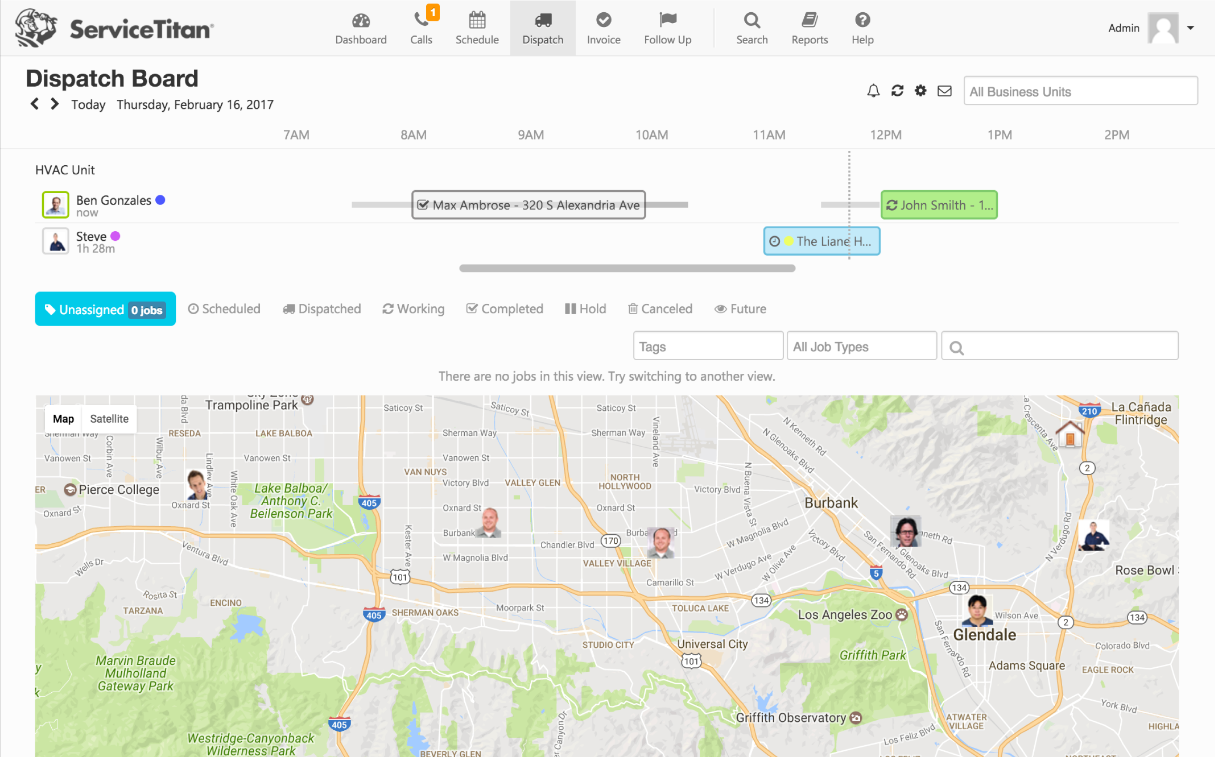The width and height of the screenshot is (1215, 757).
Task: Switch map to Map view
Action: tap(64, 419)
